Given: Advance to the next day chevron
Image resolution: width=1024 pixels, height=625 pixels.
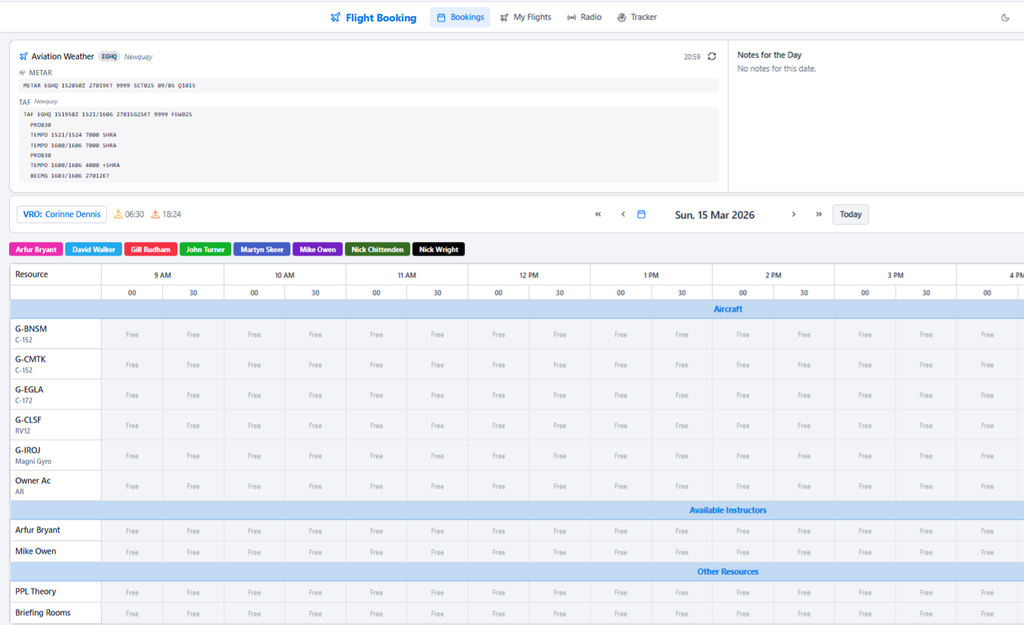Looking at the screenshot, I should [x=793, y=213].
